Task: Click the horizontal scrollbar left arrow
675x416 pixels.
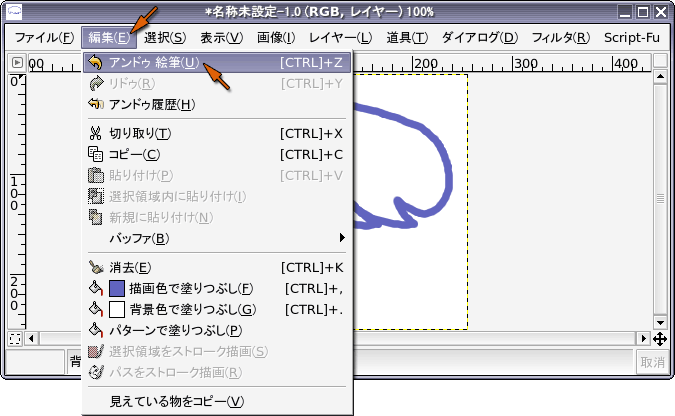Action: [x=31, y=339]
